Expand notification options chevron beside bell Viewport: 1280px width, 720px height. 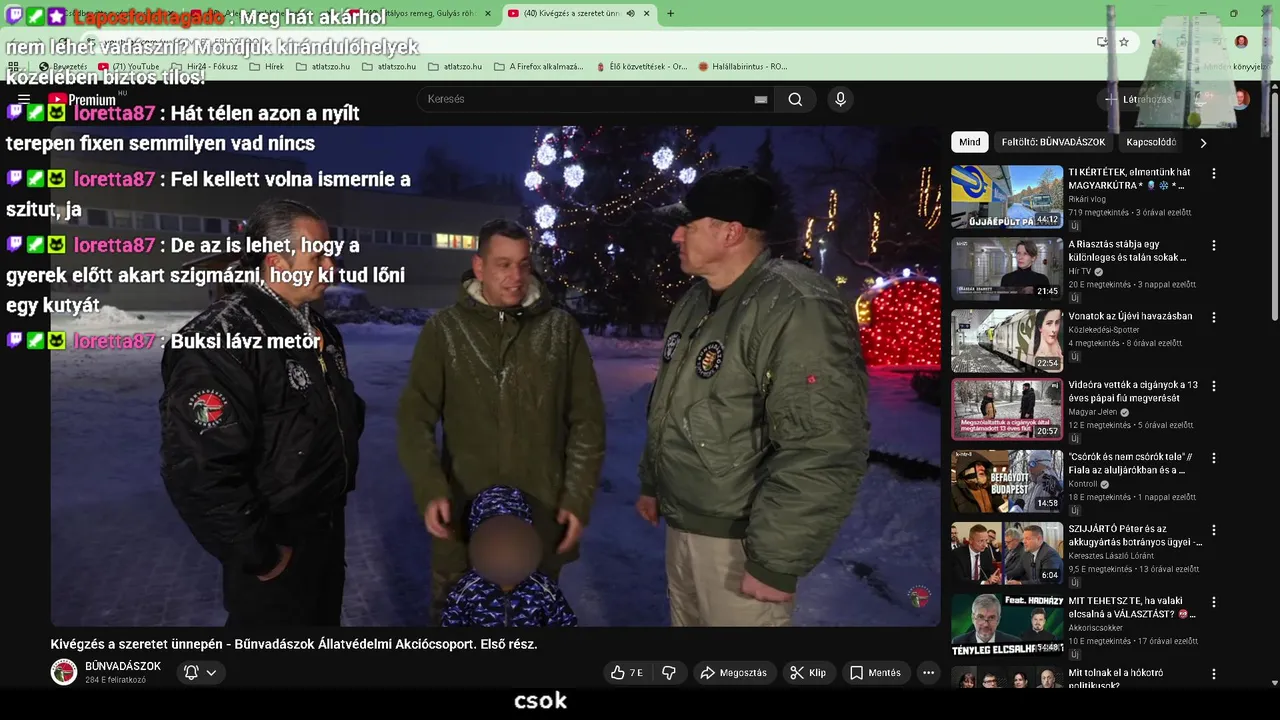[211, 673]
